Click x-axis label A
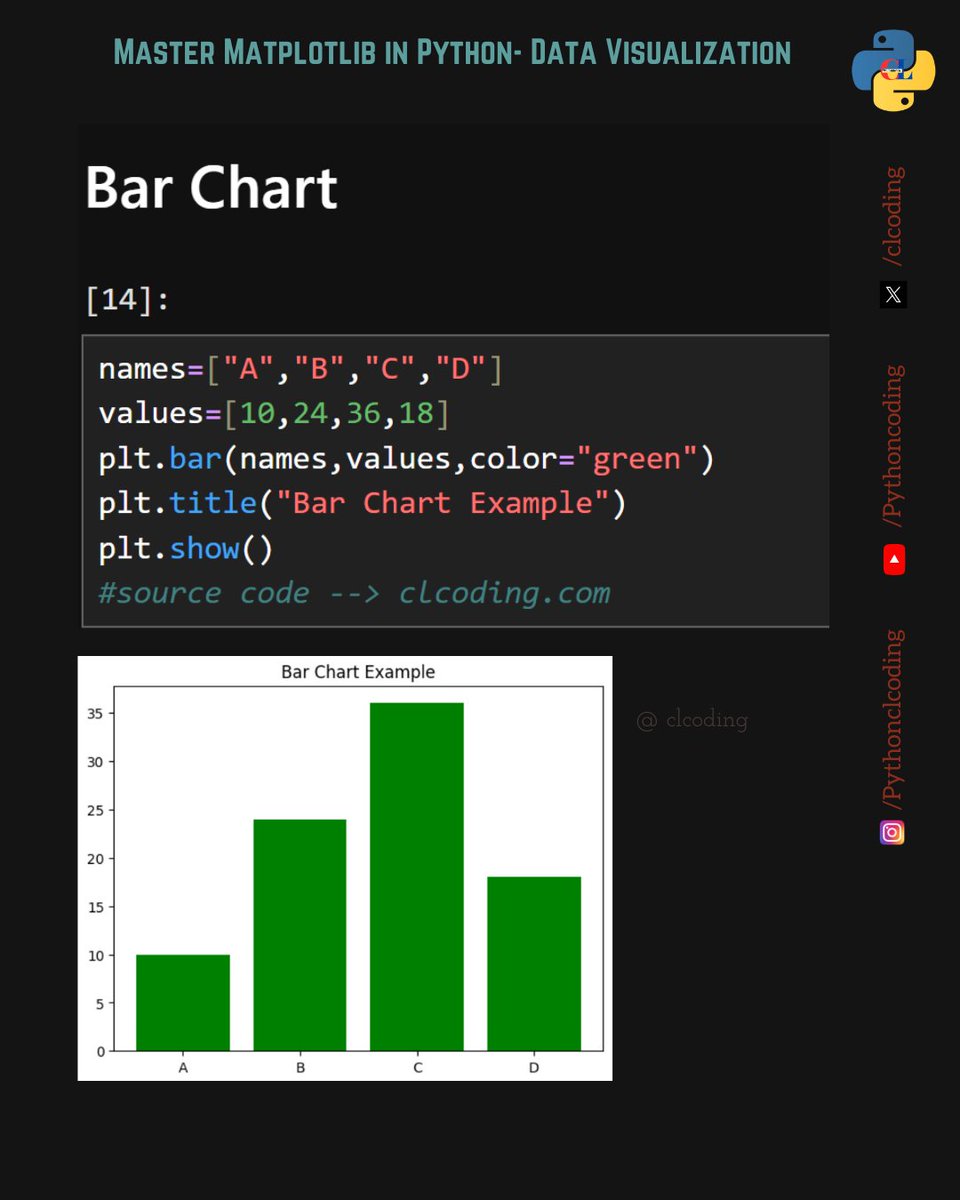 coord(183,1067)
